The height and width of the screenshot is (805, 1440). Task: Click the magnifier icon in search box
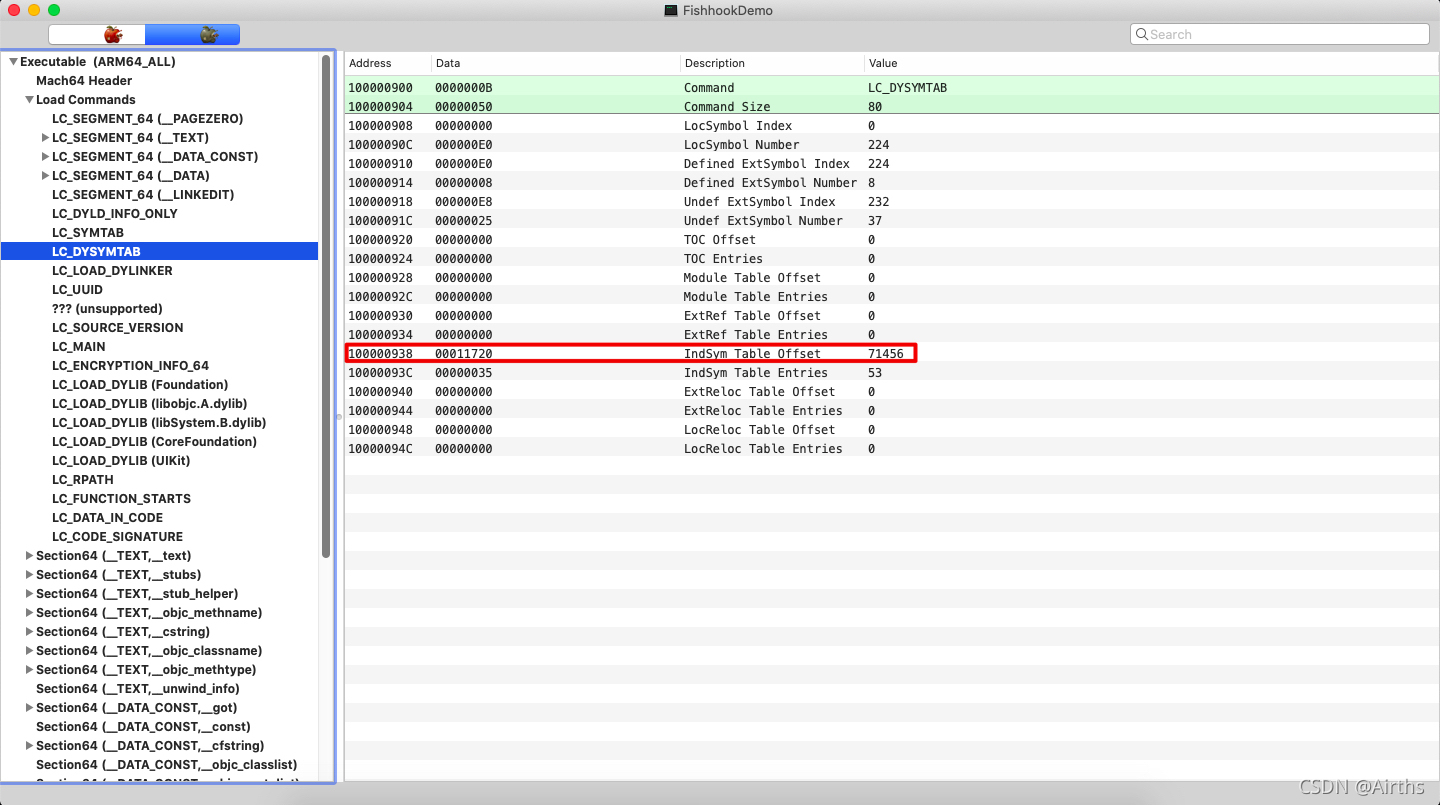click(x=1141, y=34)
